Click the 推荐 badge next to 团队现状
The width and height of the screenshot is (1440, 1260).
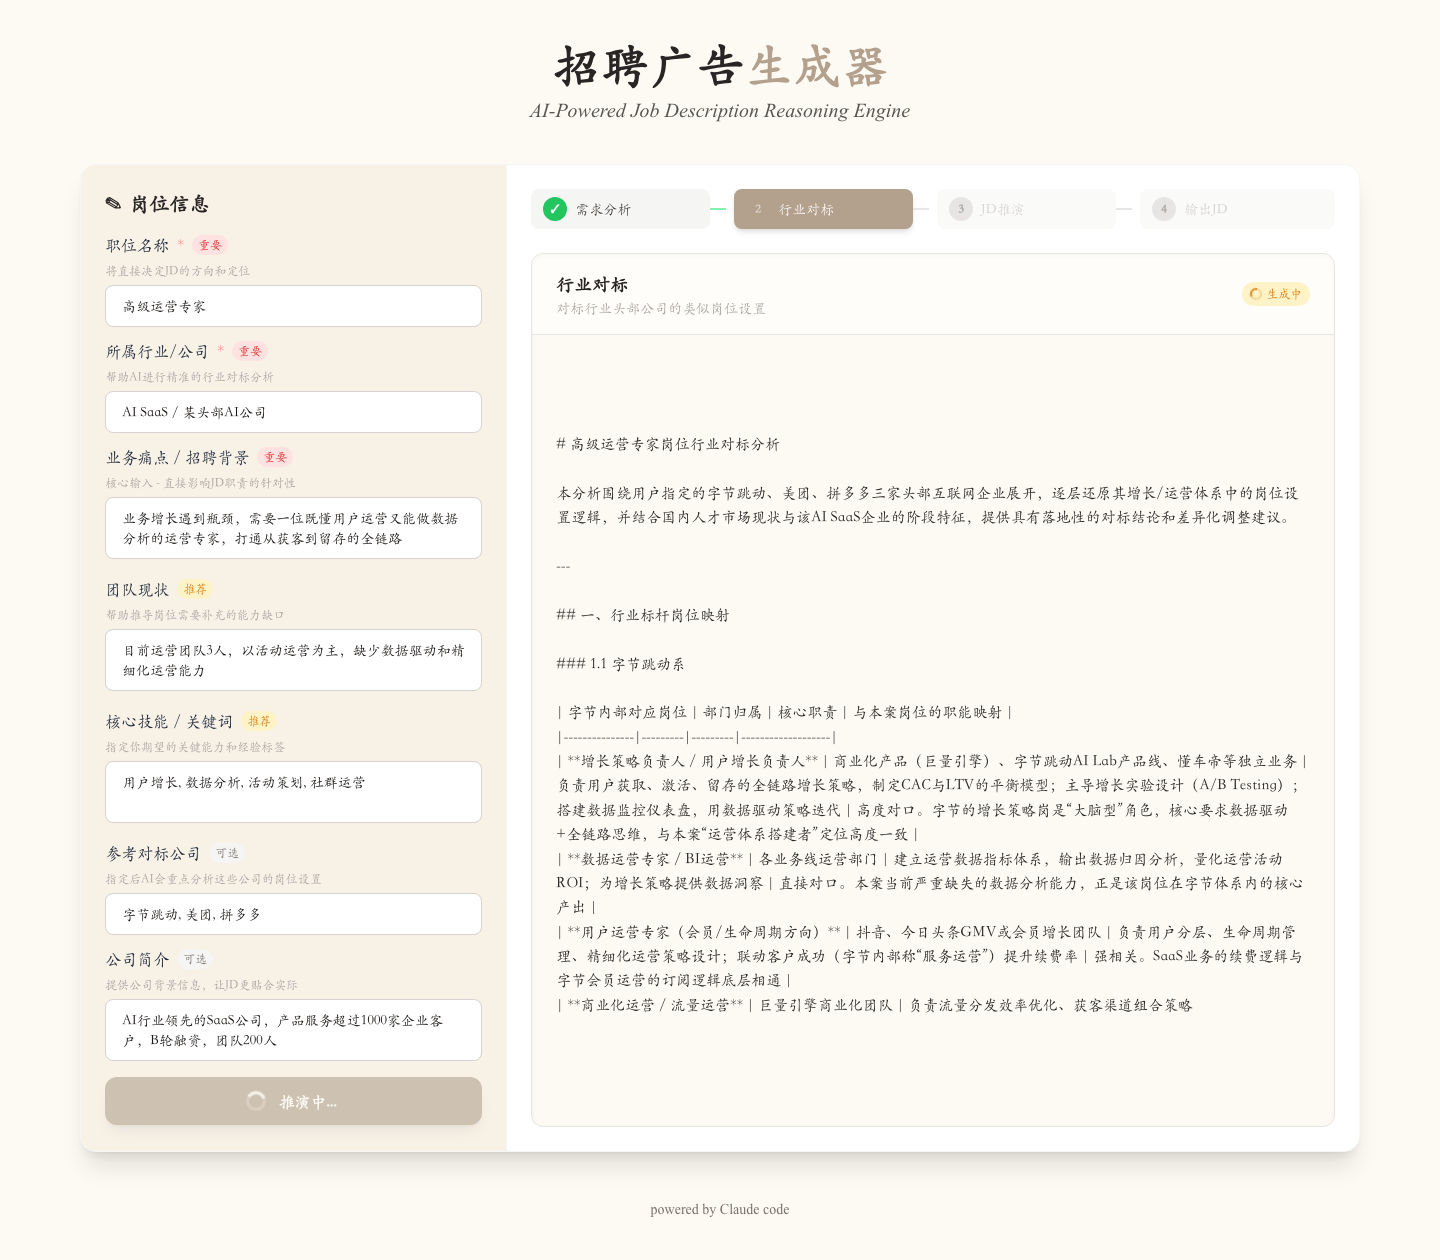click(195, 589)
